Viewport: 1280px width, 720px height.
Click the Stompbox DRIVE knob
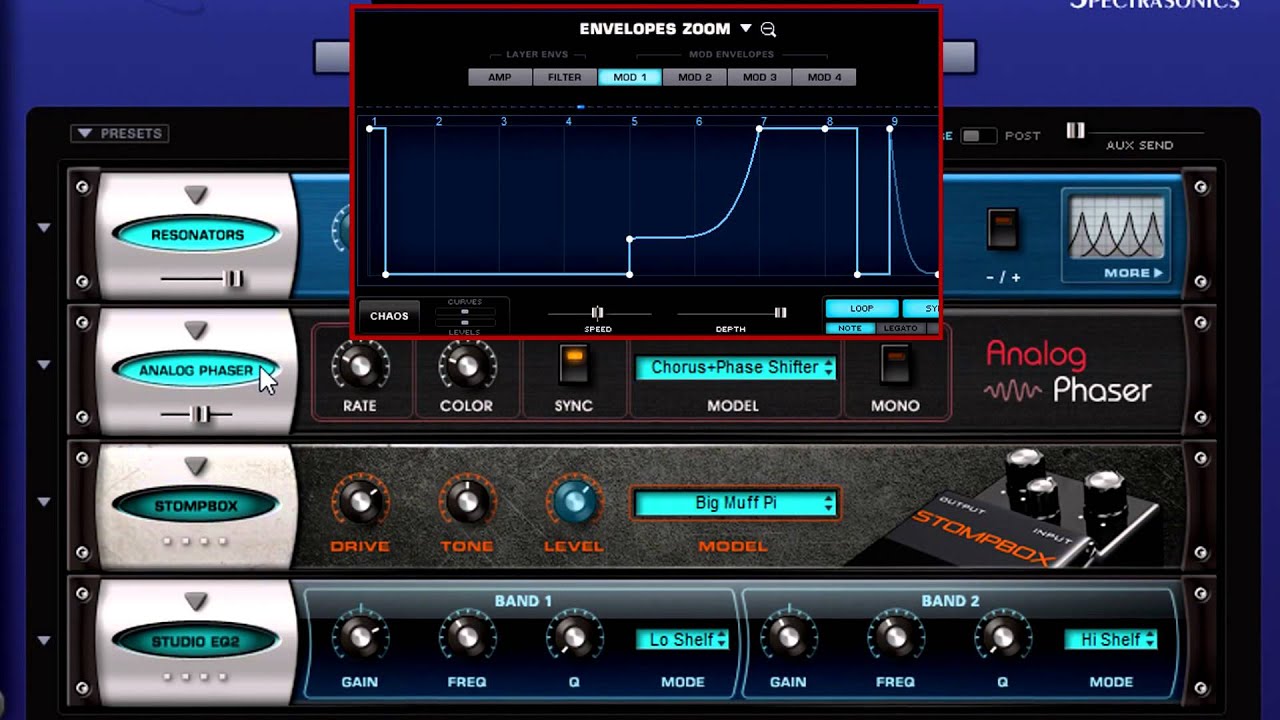coord(360,503)
